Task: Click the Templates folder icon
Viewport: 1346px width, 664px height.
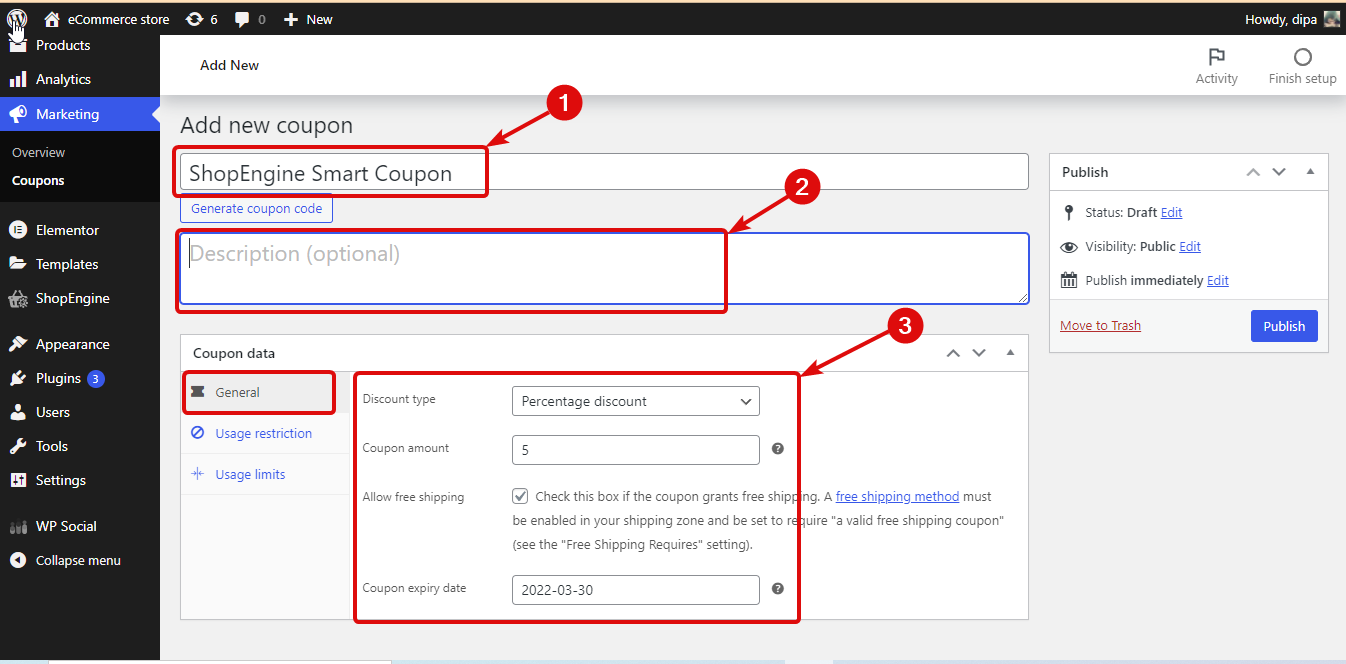Action: coord(18,264)
